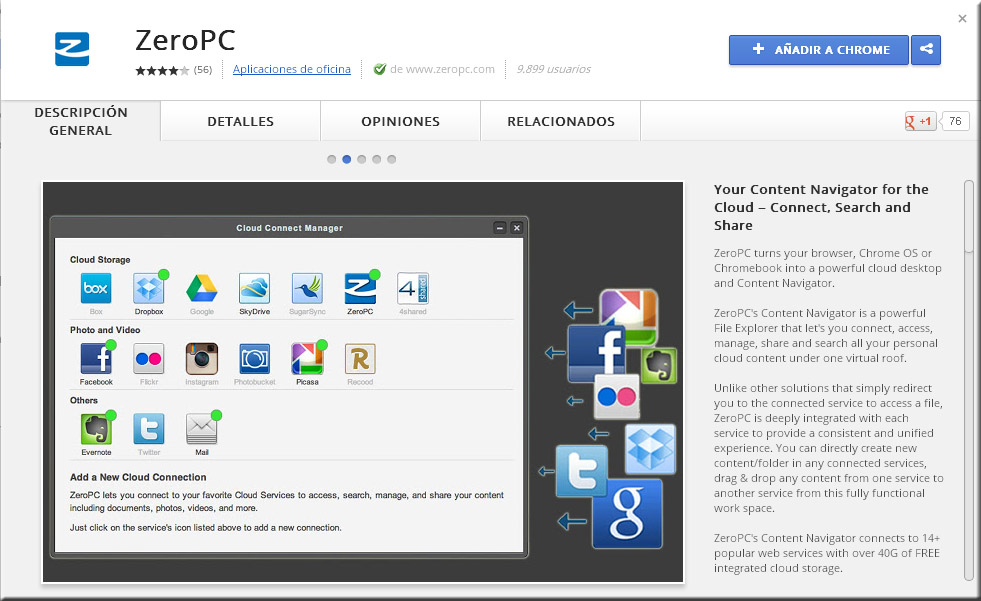Close the app details overlay
Screen dimensions: 981x601
click(962, 19)
